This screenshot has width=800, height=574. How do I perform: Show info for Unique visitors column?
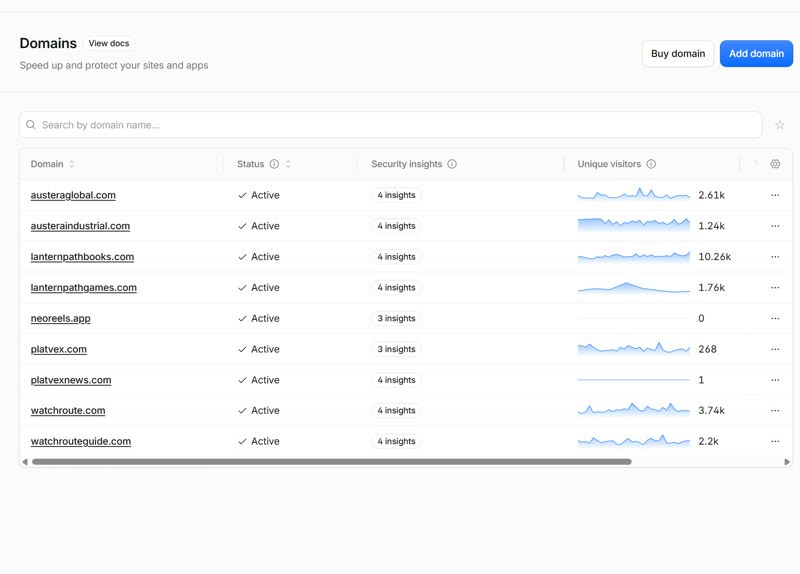click(651, 164)
